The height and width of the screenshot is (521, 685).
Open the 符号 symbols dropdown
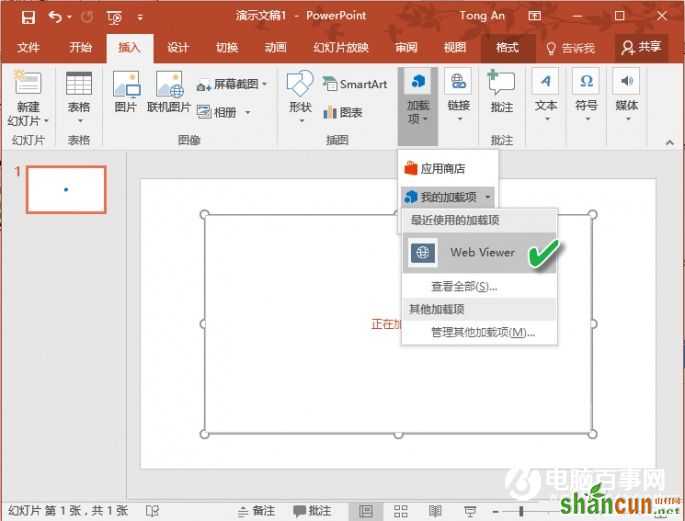(587, 95)
